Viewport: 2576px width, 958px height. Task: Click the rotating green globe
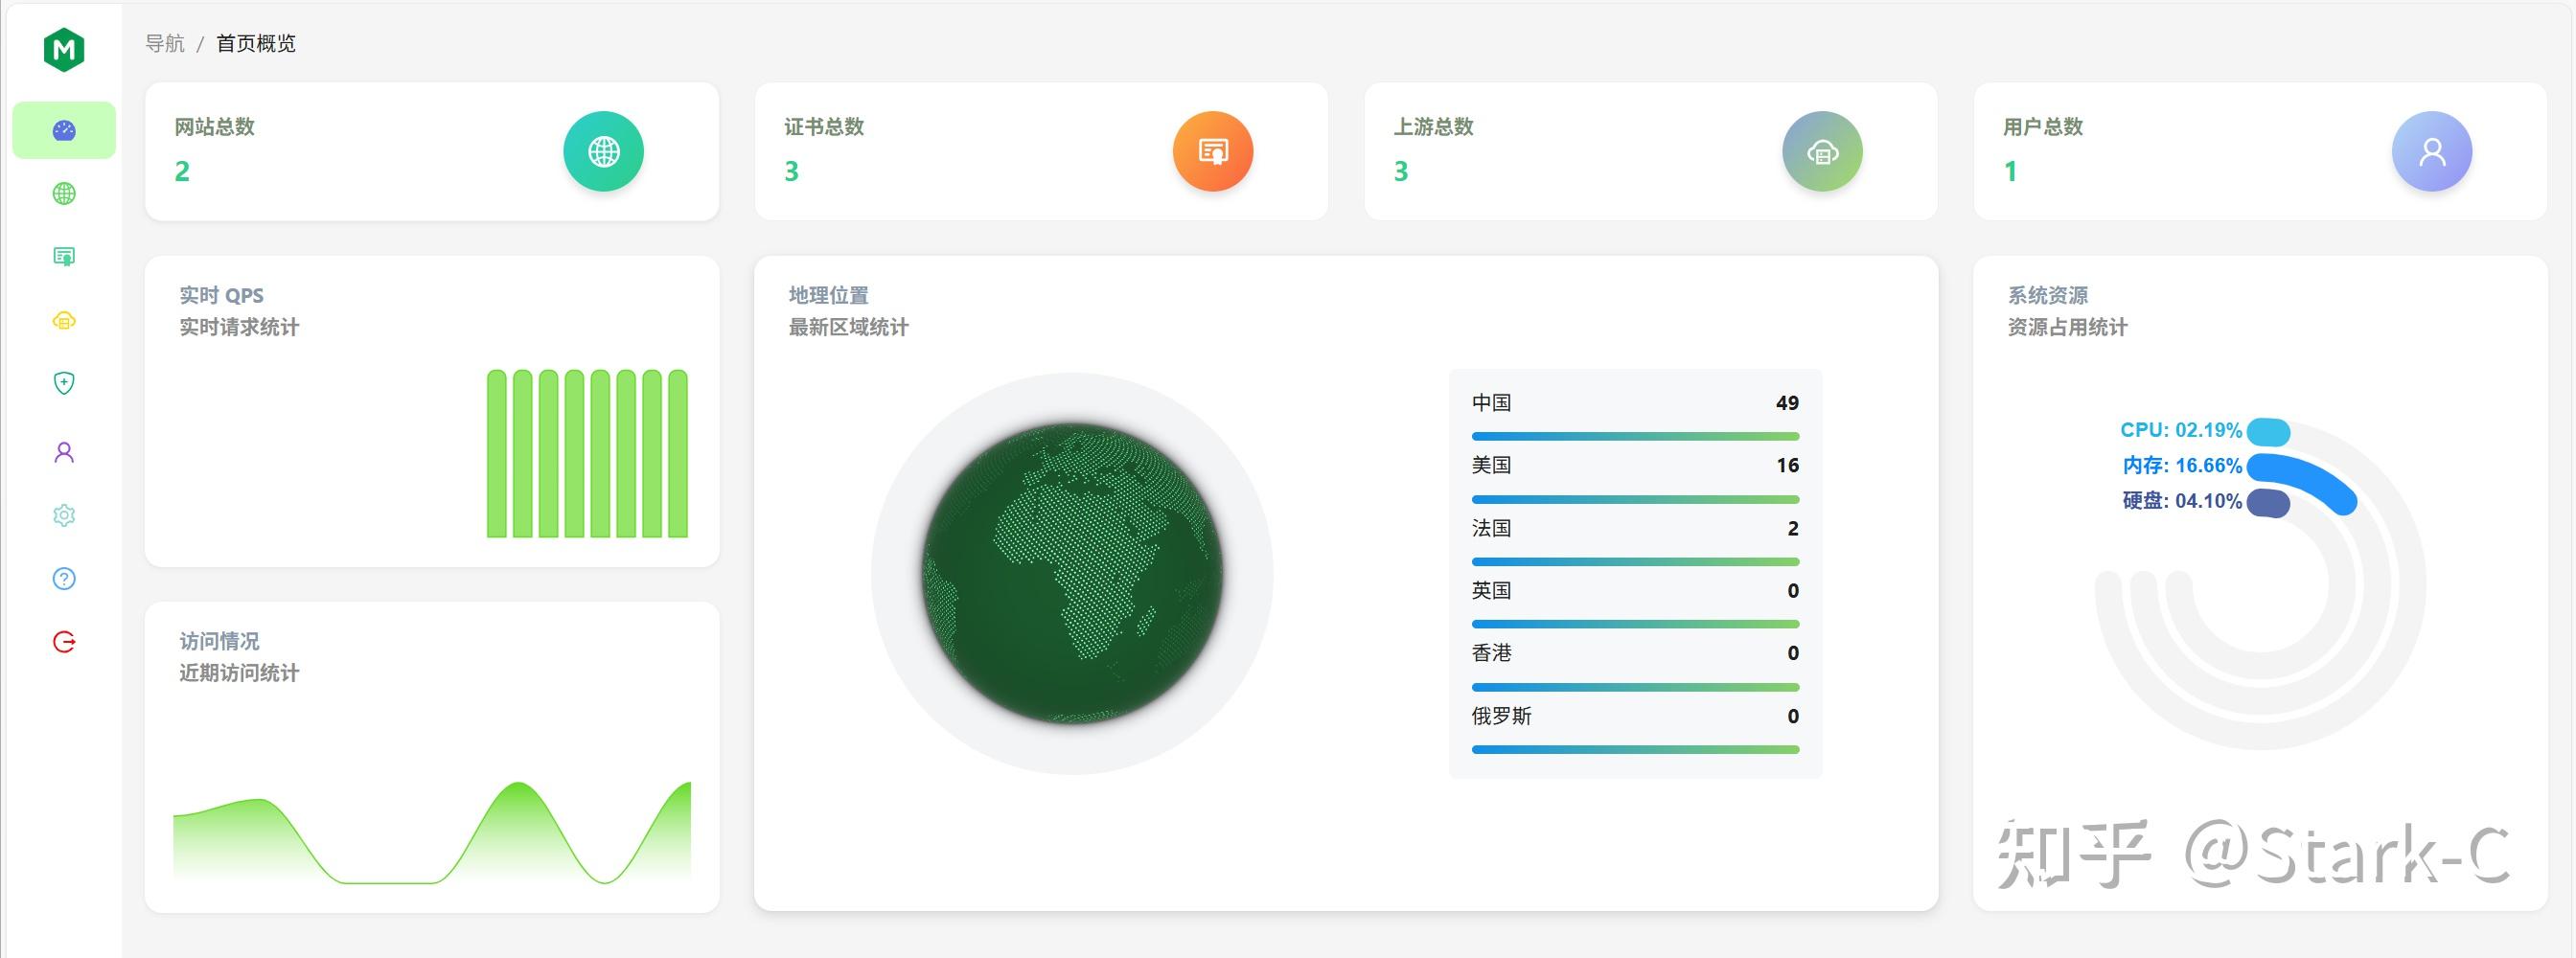(1072, 573)
